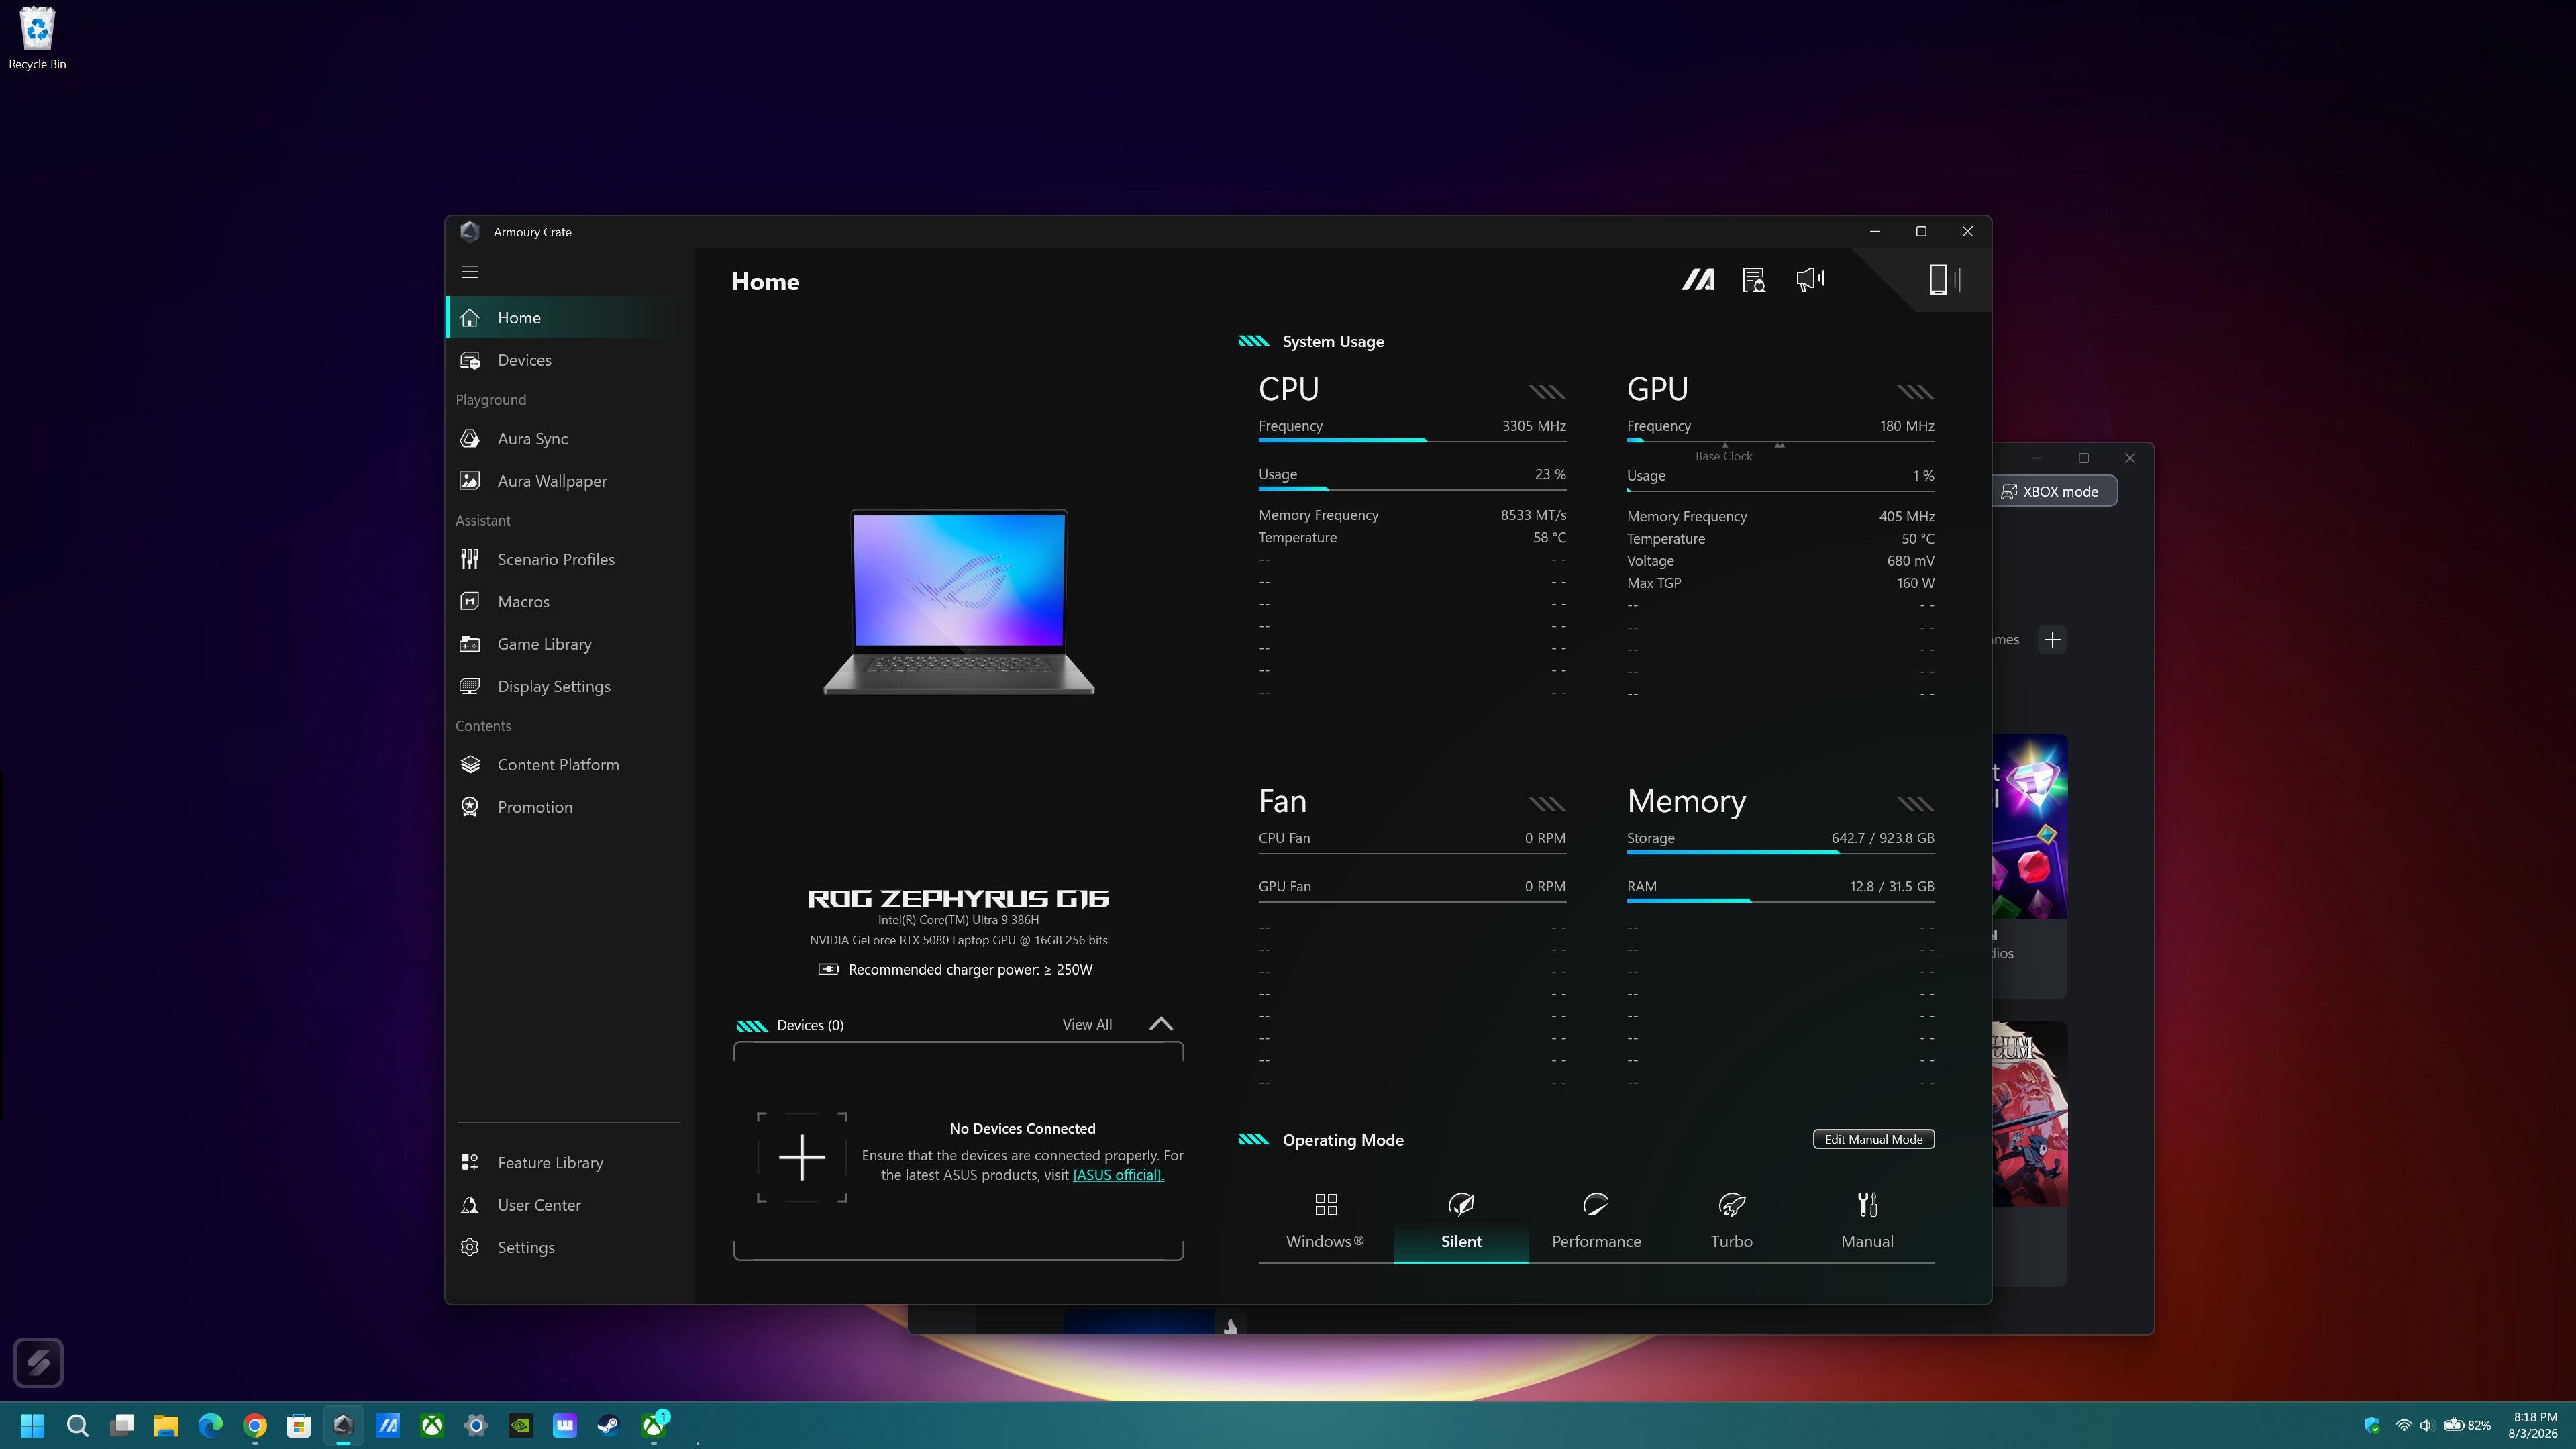The image size is (2576, 1449).
Task: Select the Manual operating mode
Action: [x=1867, y=1221]
